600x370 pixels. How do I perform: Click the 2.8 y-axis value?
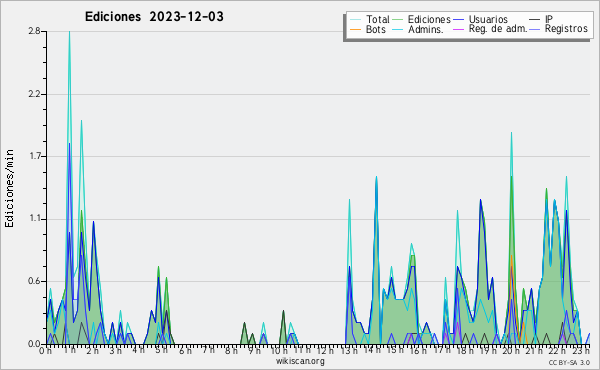(34, 31)
